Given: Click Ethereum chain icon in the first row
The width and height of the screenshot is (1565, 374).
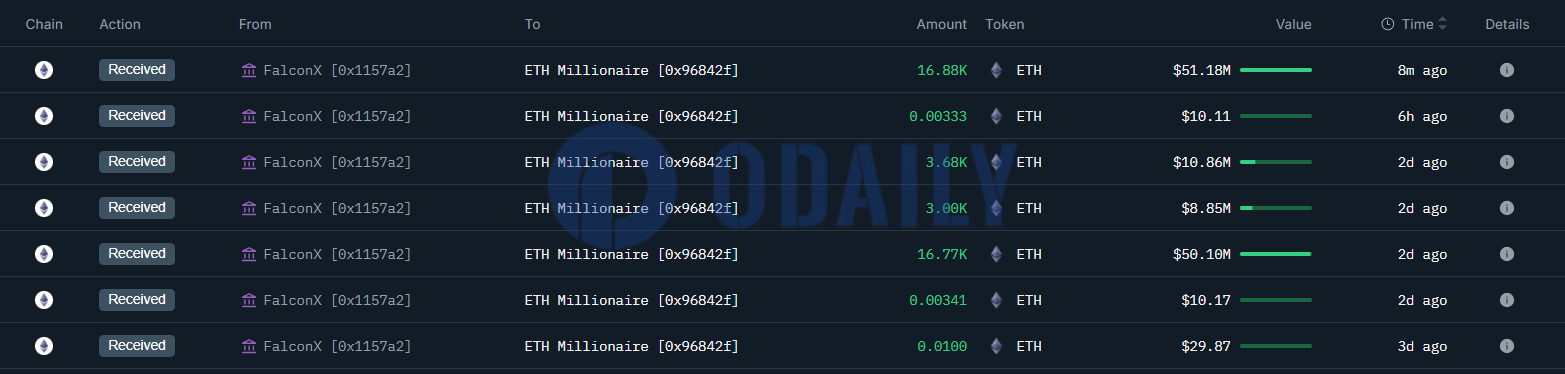Looking at the screenshot, I should click(x=44, y=70).
